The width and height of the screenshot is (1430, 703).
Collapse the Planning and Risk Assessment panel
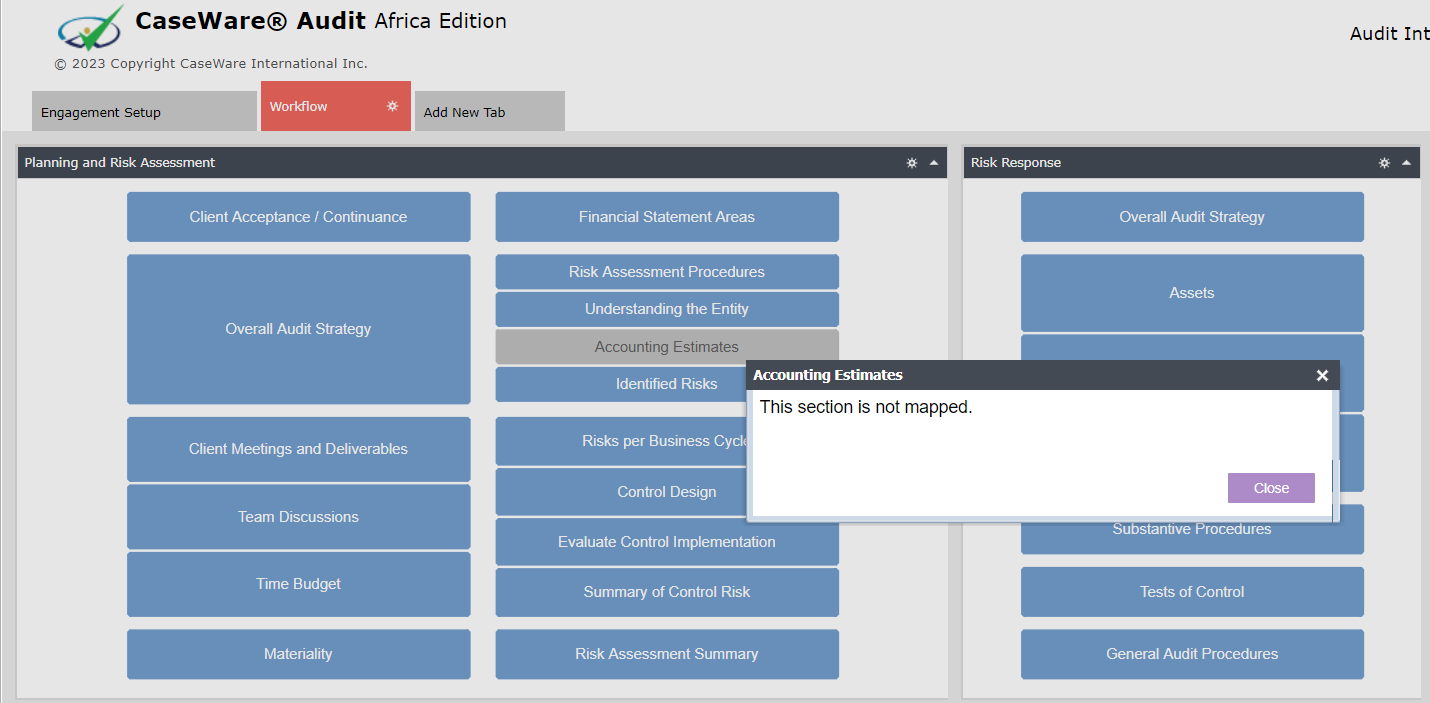point(934,163)
